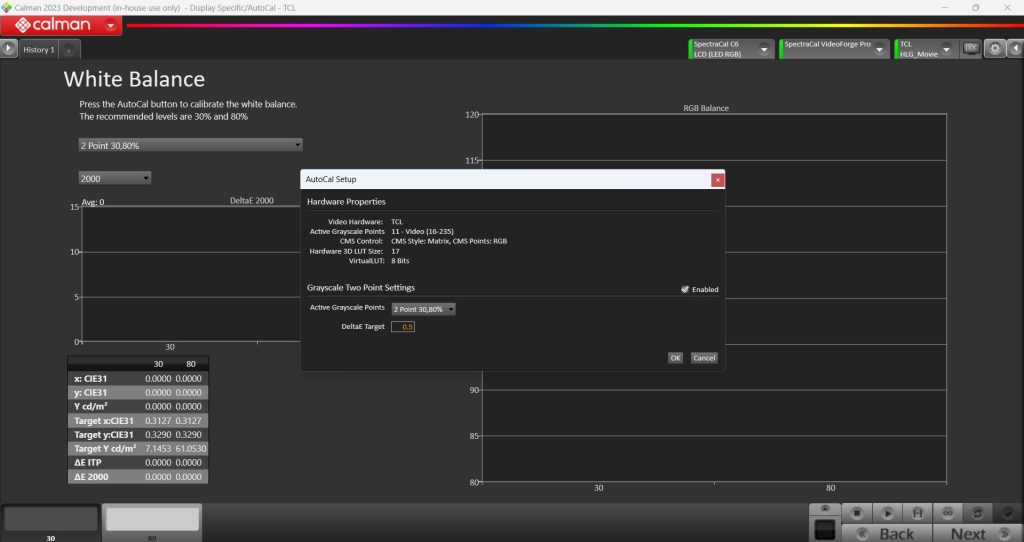
Task: Click the DeltaE Target input field
Action: (403, 327)
